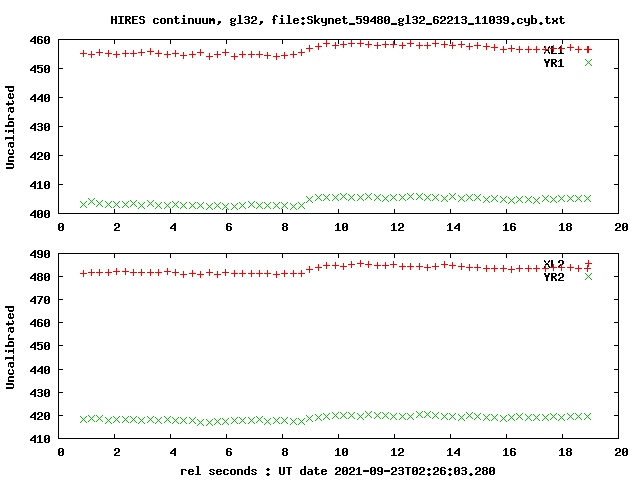
Task: Click the 410 tick label of XL2/YR2 plot
Action: 40,439
